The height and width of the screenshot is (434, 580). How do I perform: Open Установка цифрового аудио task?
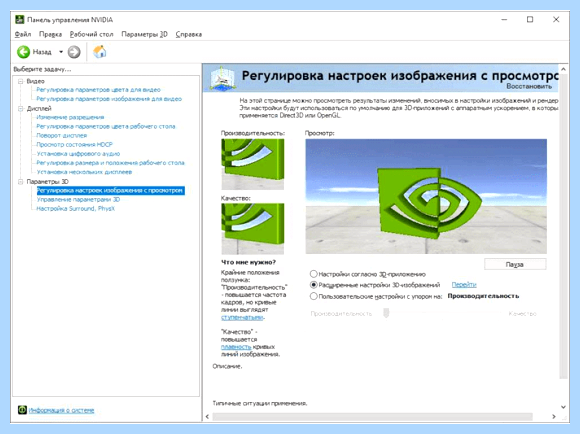pyautogui.click(x=78, y=154)
